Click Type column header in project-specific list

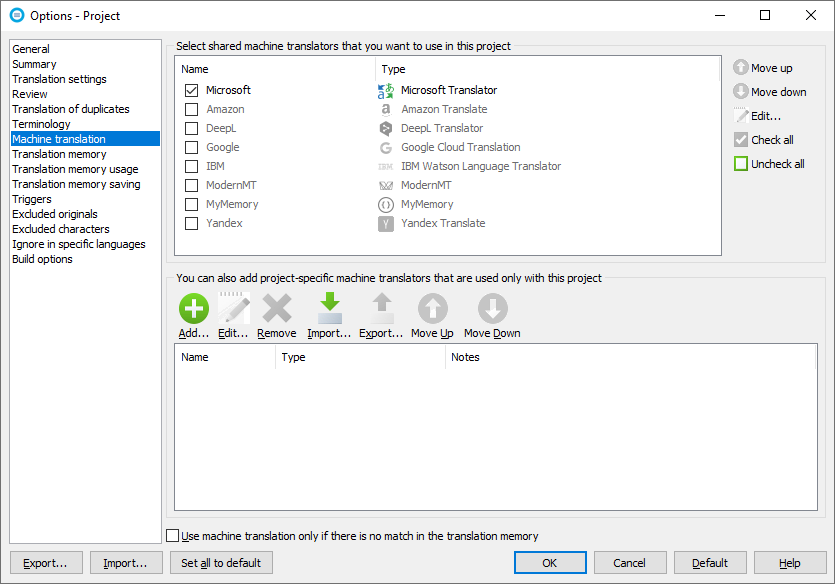coord(361,357)
